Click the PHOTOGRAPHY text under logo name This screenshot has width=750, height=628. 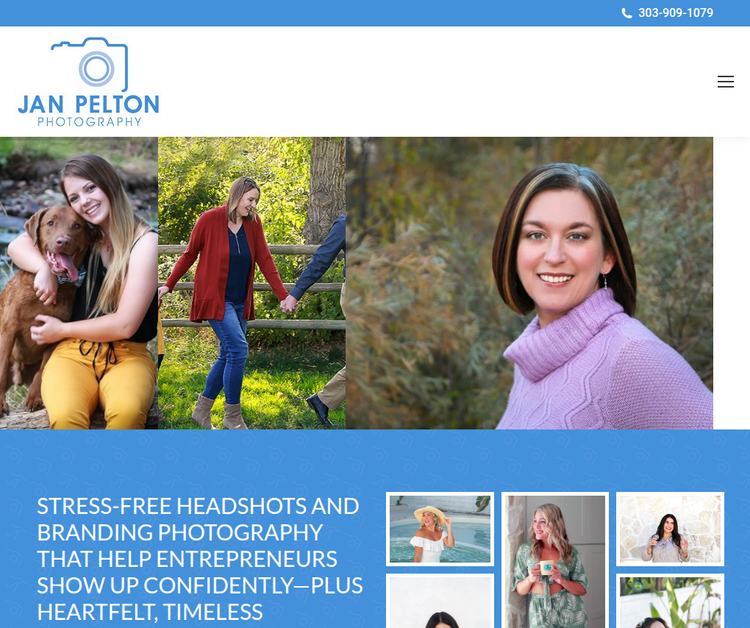89,121
